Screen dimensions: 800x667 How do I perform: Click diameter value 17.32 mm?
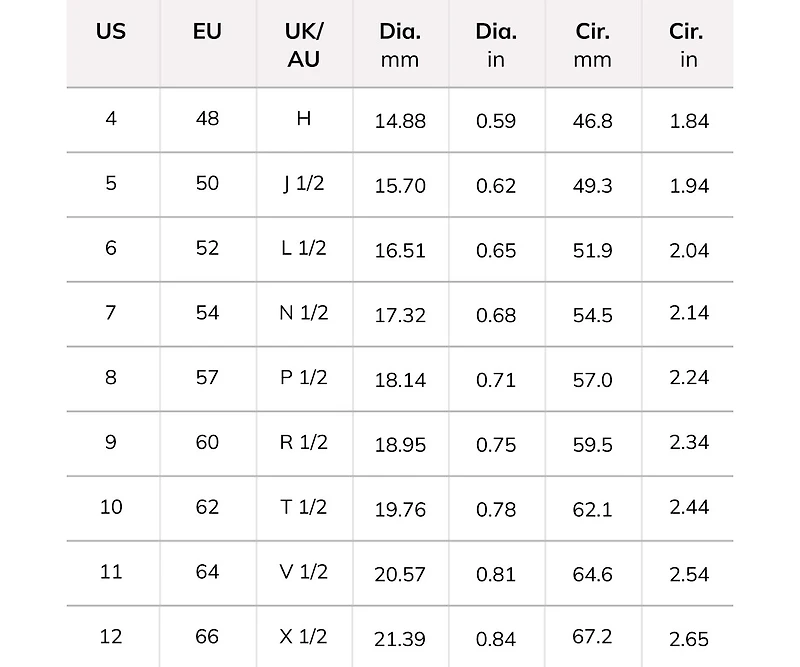[400, 315]
